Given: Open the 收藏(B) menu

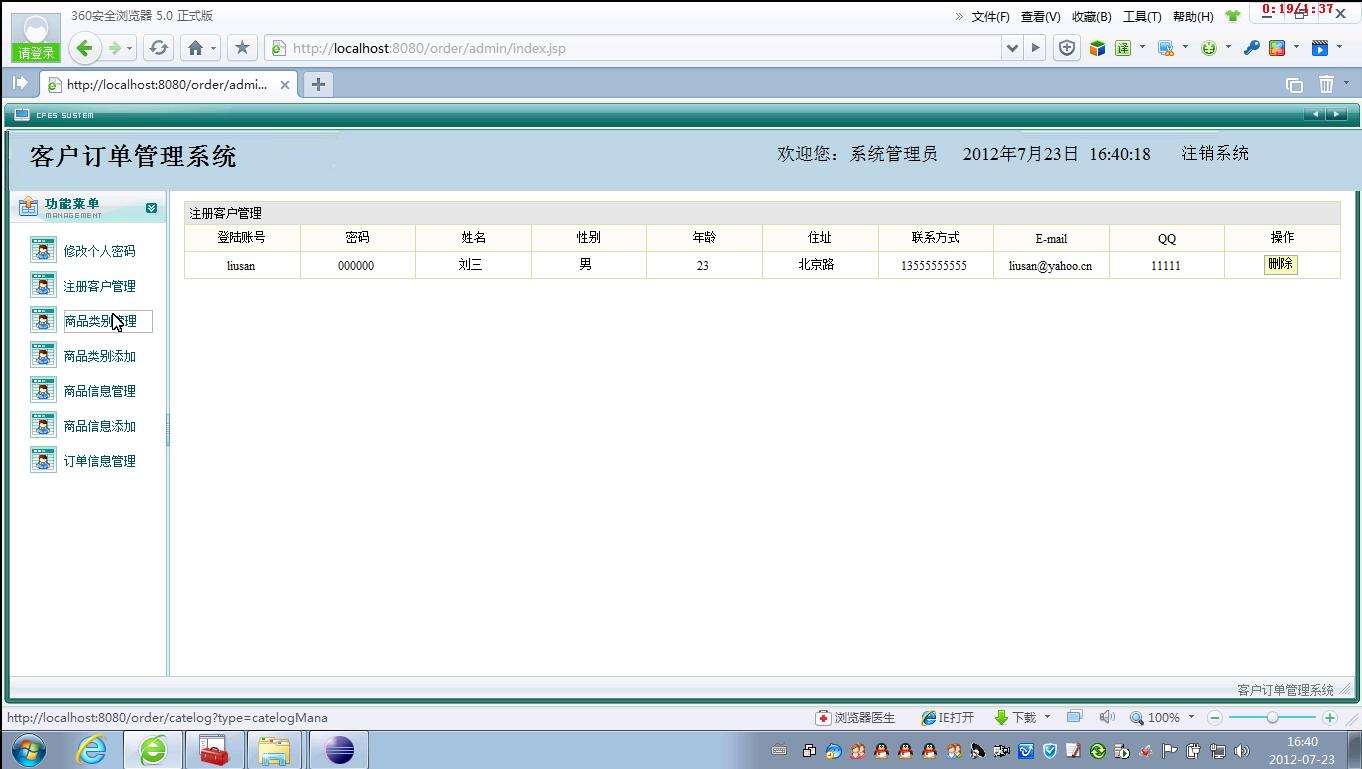Looking at the screenshot, I should click(1091, 17).
